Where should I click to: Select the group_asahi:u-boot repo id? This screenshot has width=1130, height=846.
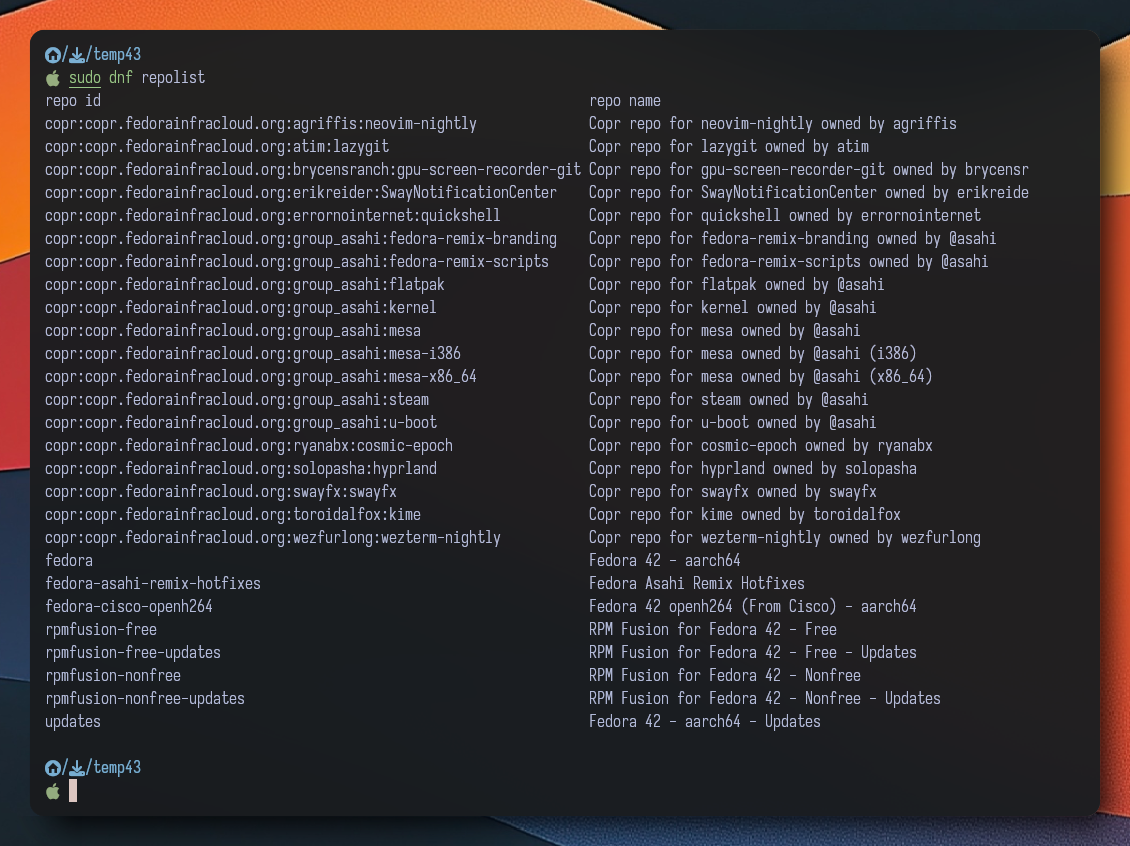coord(241,424)
